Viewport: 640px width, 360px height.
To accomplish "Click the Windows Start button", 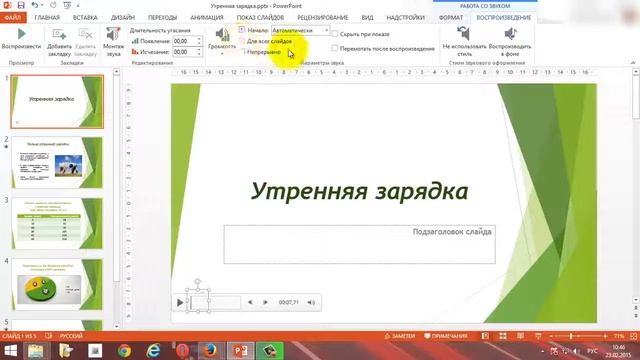I will 10,351.
